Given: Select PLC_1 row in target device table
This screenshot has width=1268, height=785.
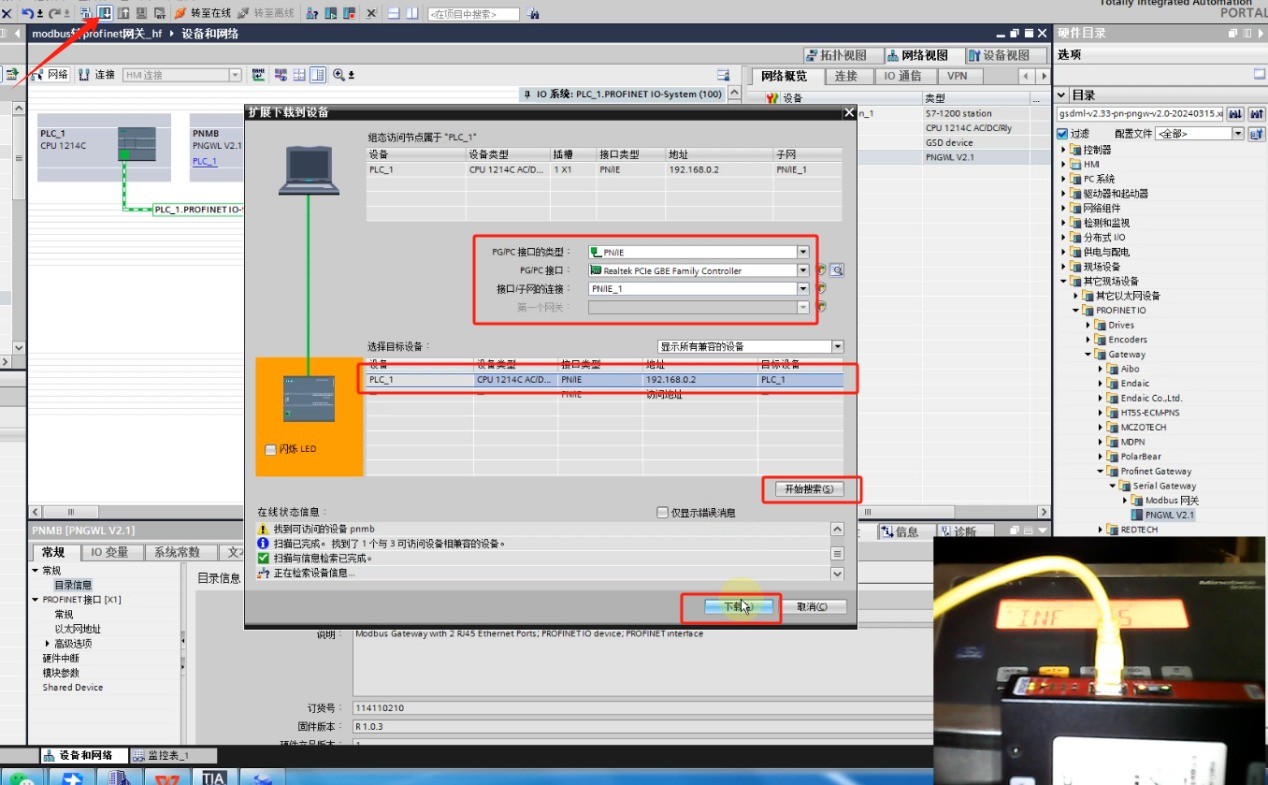Looking at the screenshot, I should (605, 380).
